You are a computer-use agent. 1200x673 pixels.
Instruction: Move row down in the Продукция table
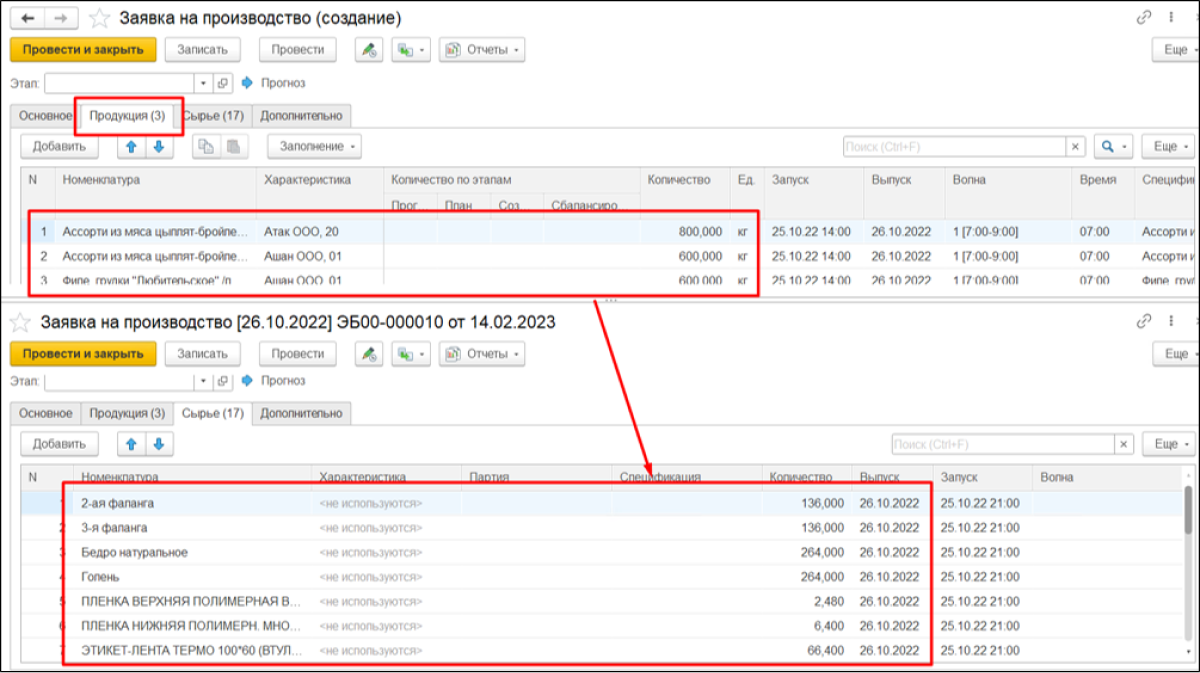tap(158, 147)
